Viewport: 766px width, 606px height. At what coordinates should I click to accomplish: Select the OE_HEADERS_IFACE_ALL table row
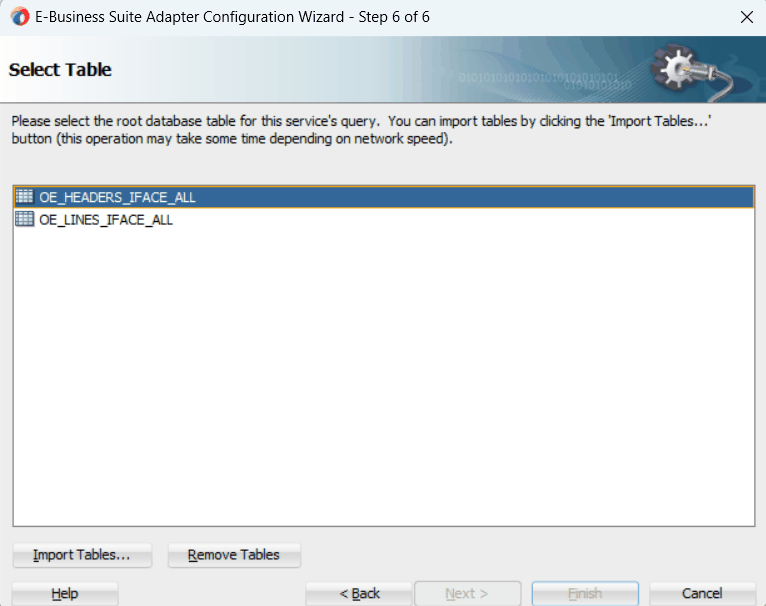(384, 197)
